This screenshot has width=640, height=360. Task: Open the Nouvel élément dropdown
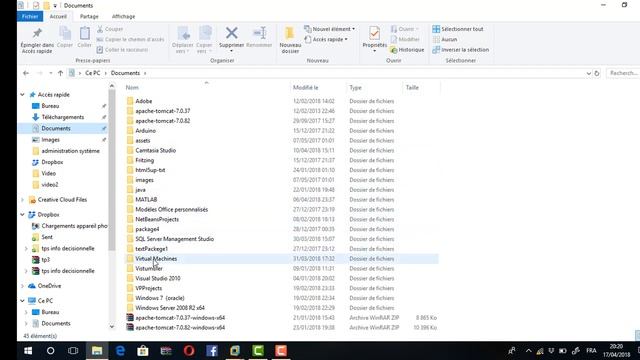tap(329, 29)
